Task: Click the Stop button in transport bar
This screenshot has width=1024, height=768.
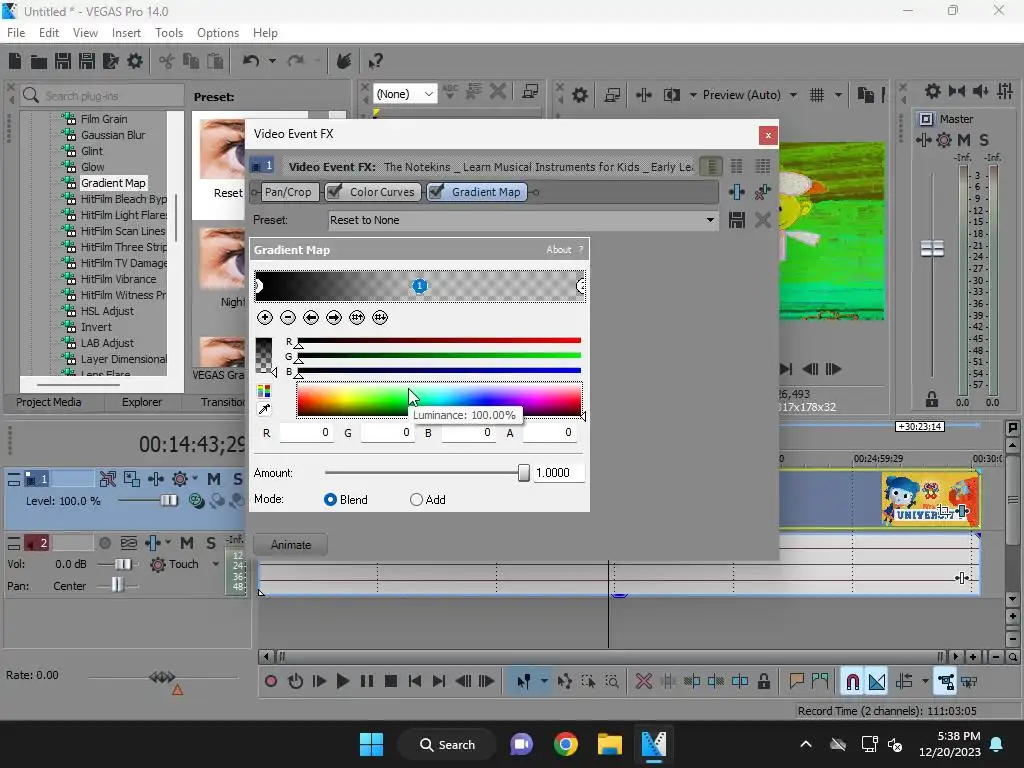Action: click(x=391, y=682)
